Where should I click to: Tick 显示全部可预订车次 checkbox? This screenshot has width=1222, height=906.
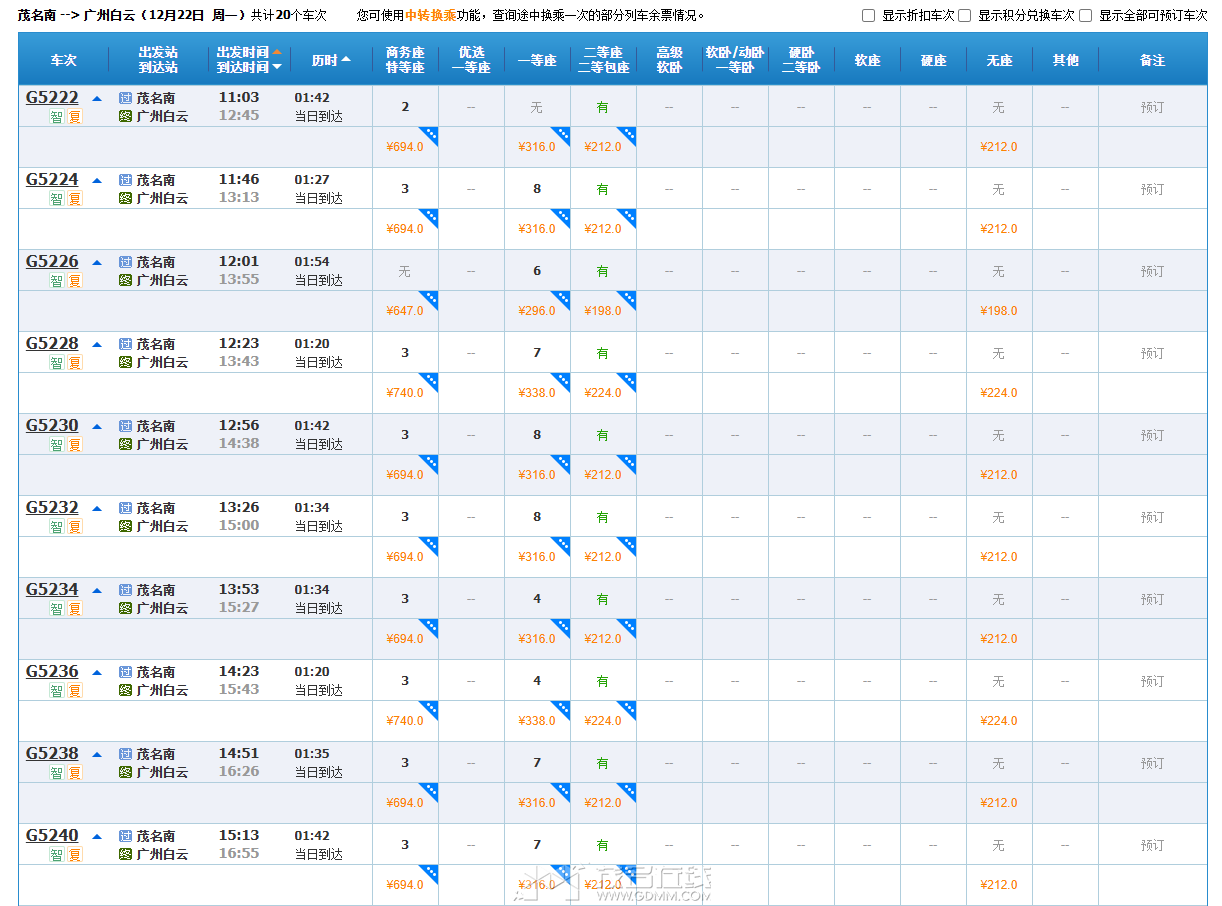point(1085,16)
